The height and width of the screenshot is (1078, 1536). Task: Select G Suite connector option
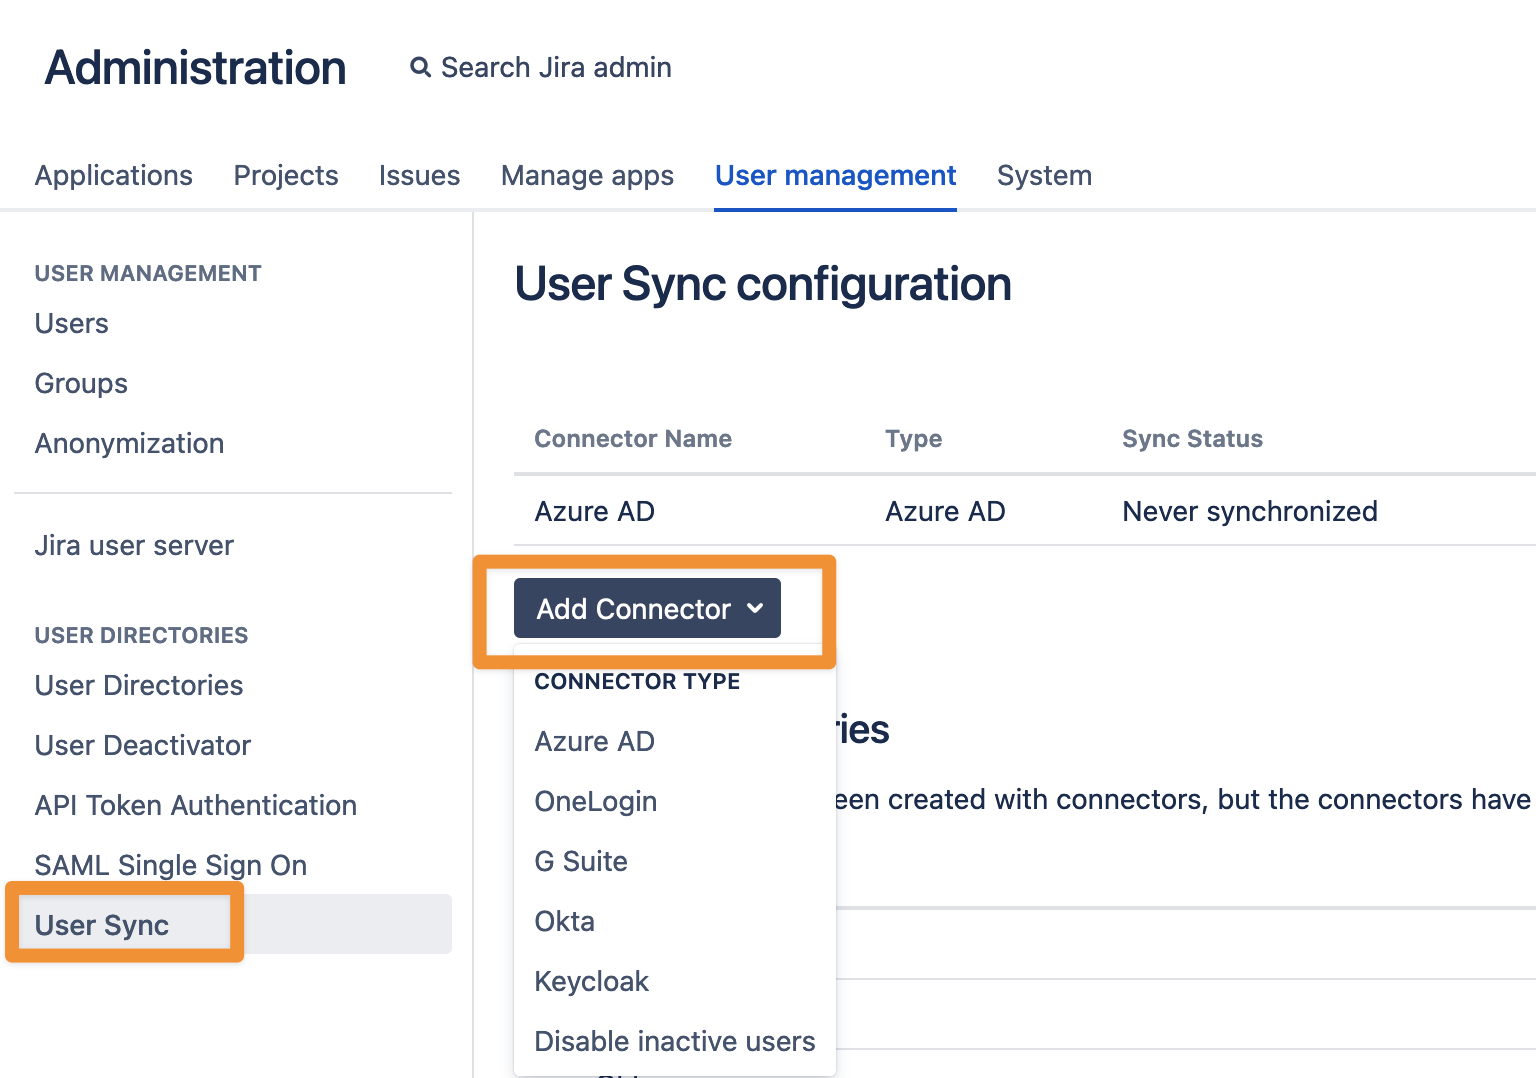581,861
